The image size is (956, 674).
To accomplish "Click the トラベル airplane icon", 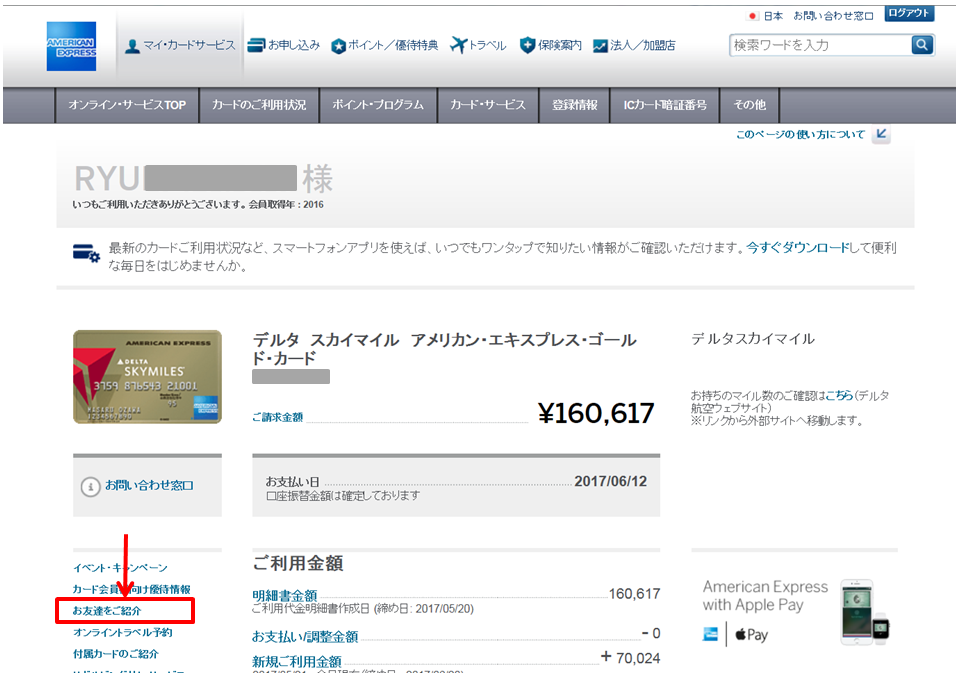I will (x=458, y=45).
